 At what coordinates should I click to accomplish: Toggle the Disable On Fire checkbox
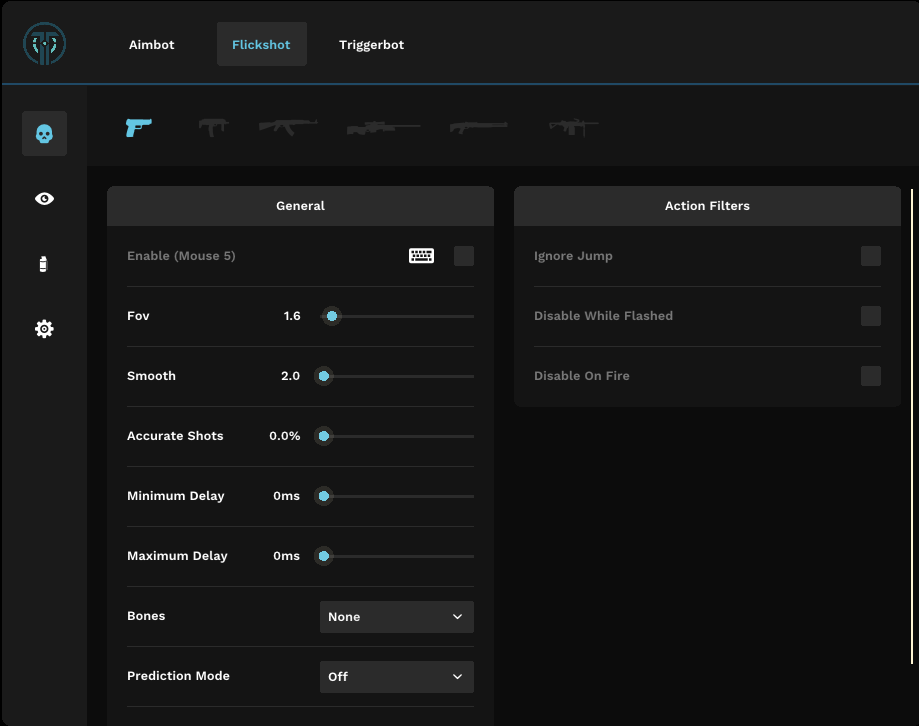[871, 376]
